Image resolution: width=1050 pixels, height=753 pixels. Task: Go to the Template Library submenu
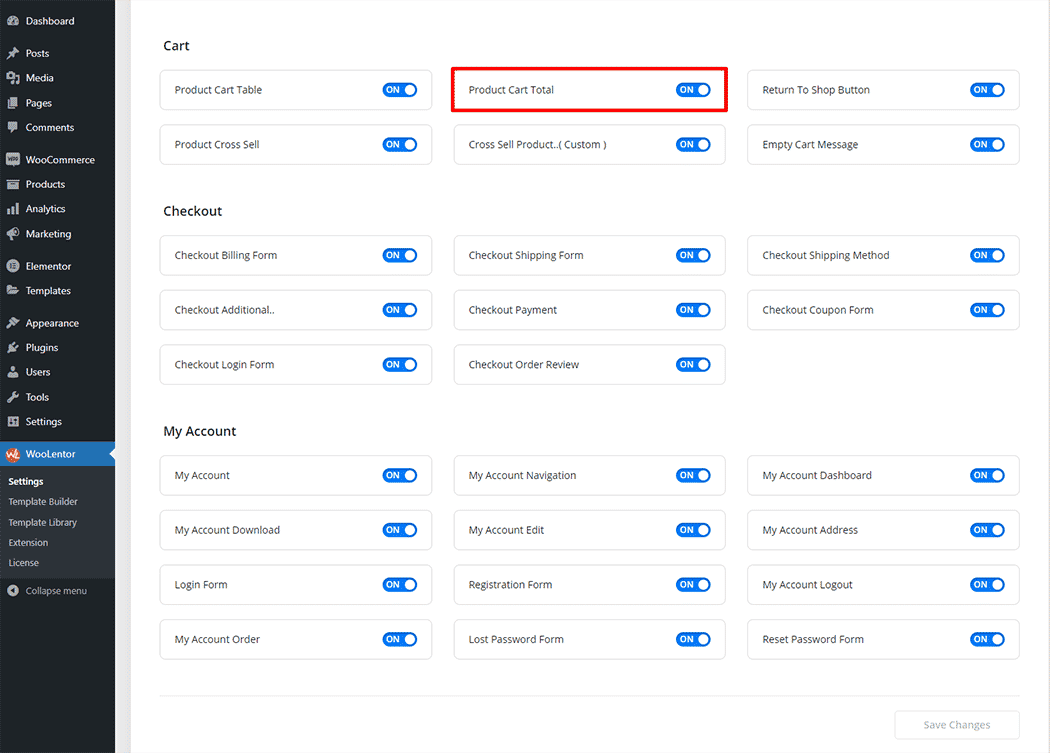[x=43, y=522]
